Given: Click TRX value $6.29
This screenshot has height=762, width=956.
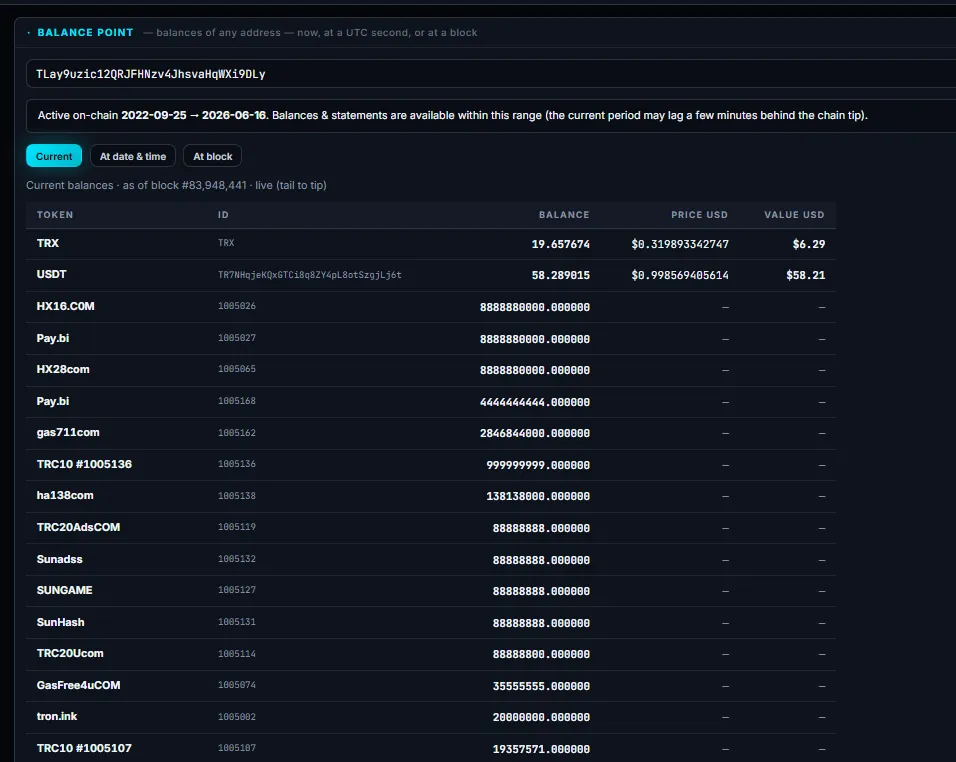Looking at the screenshot, I should (x=808, y=244).
